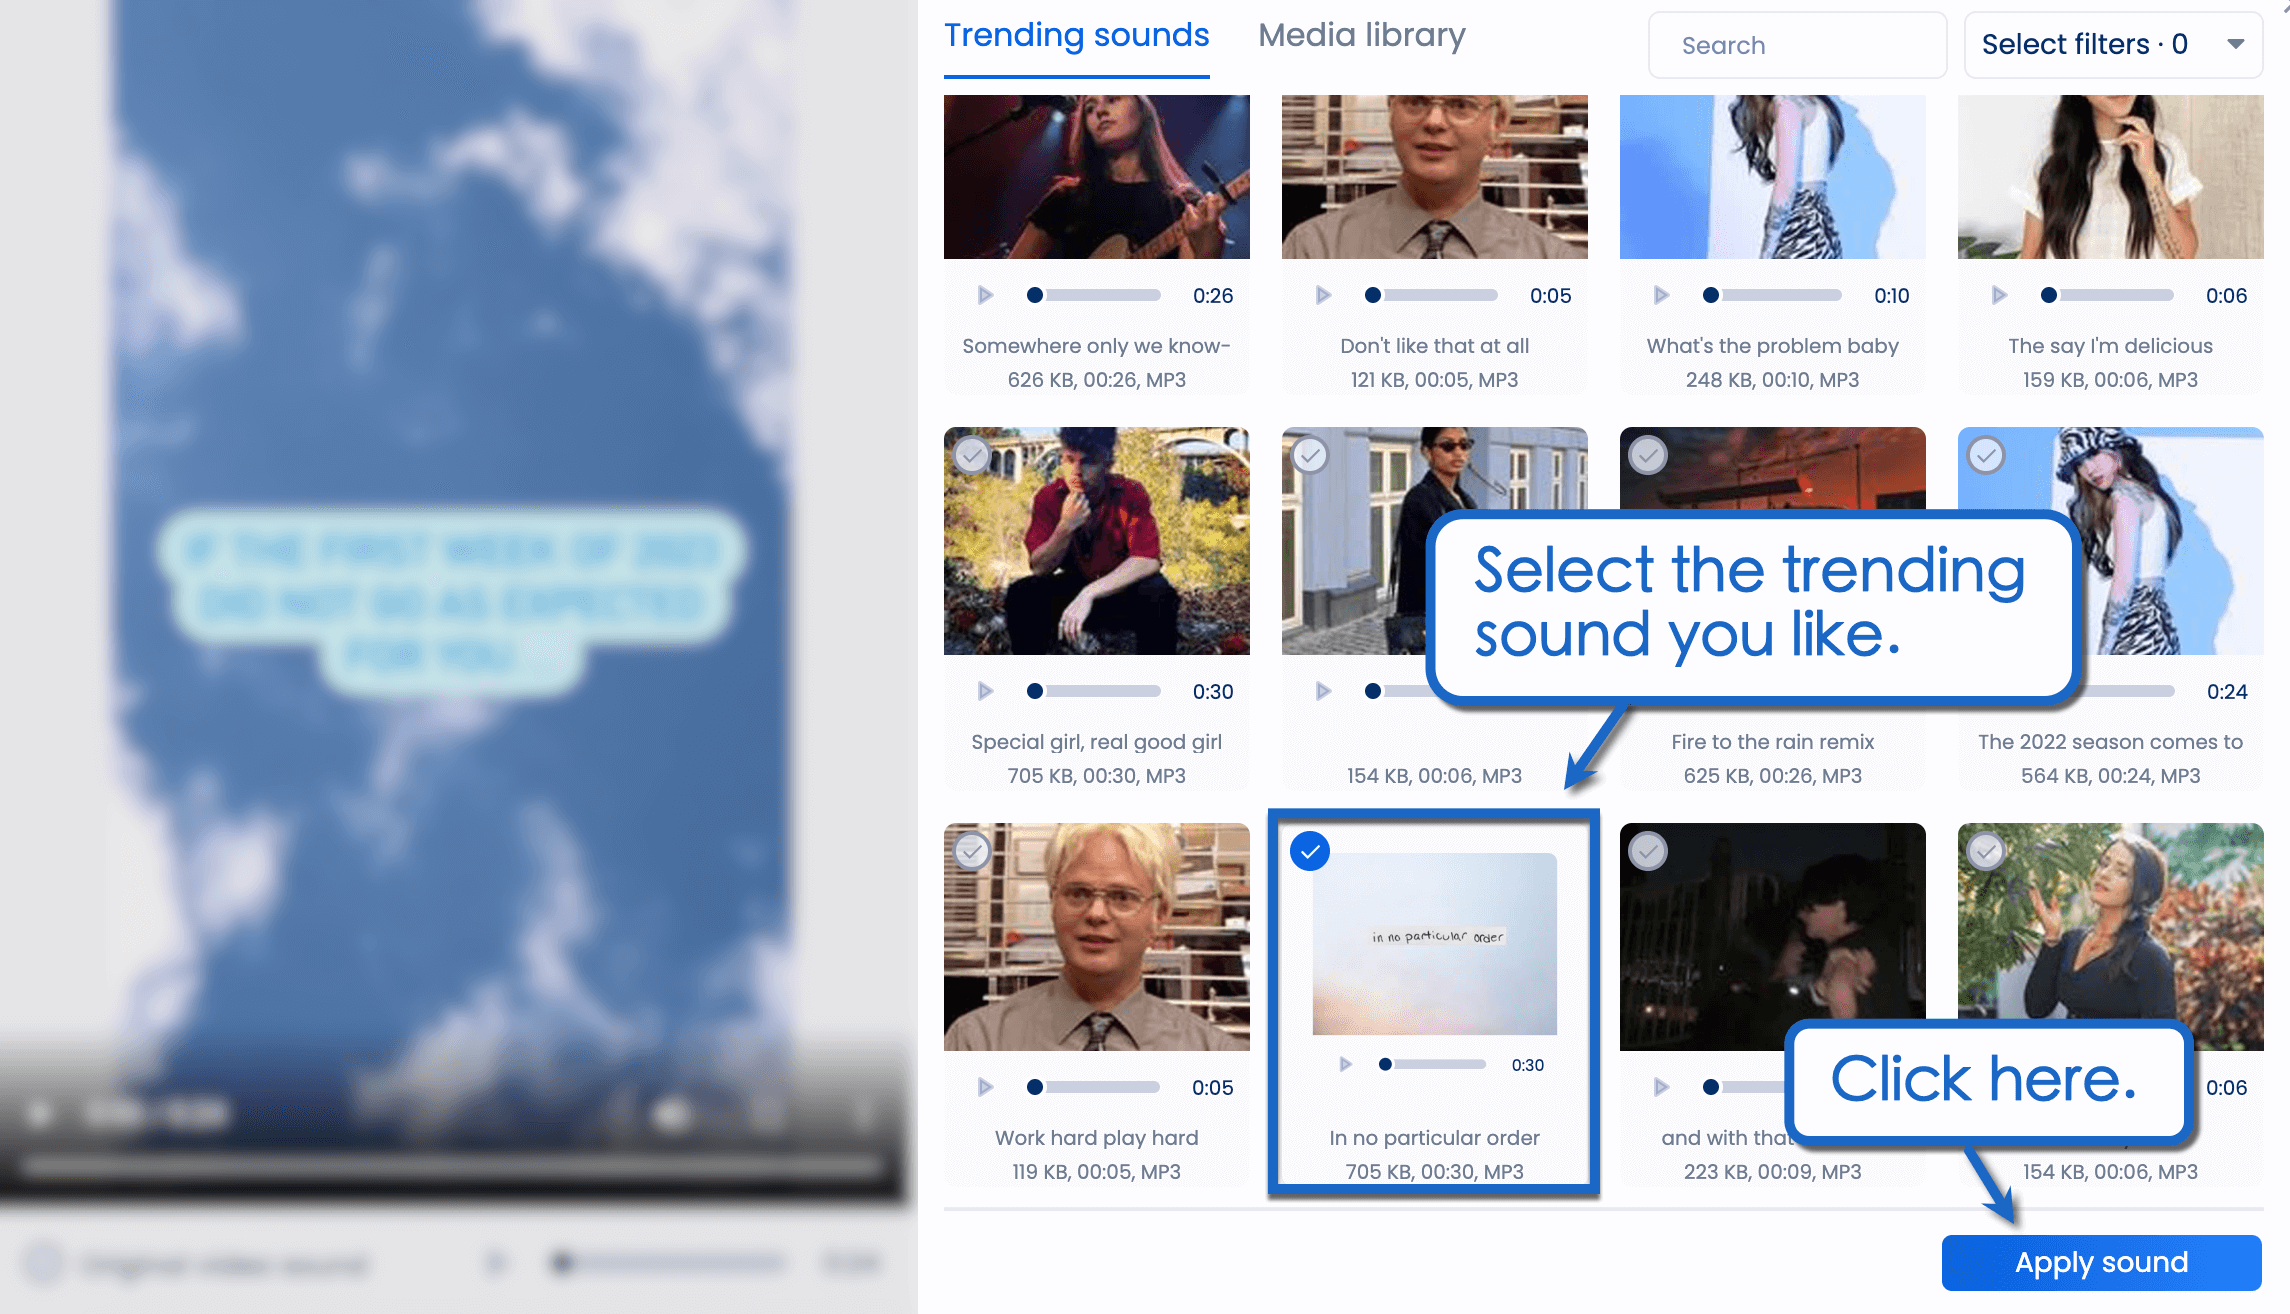Play the "The say I'm delicious" sound
This screenshot has height=1314, width=2290.
pyautogui.click(x=1999, y=295)
